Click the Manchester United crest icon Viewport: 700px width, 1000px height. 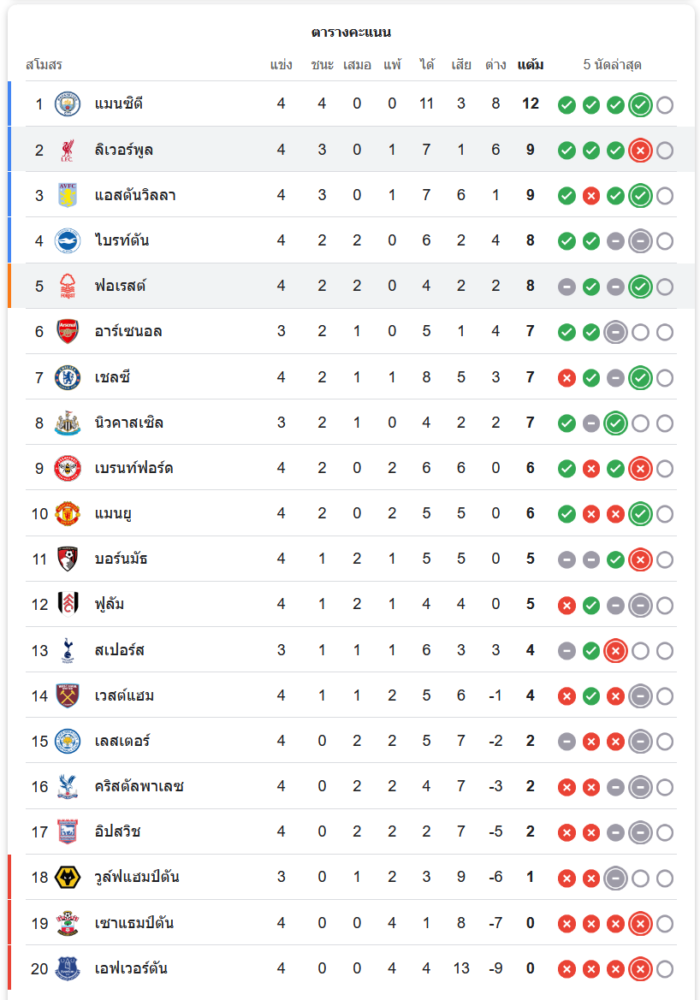[x=67, y=513]
